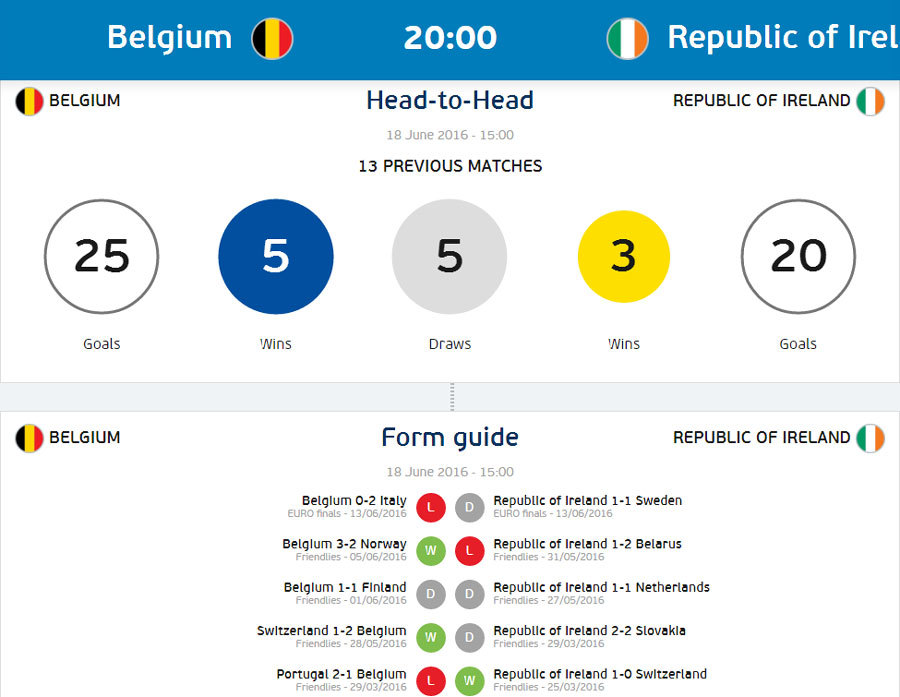This screenshot has height=697, width=900.
Task: Click Ireland flag icon in Head-to-Head panel
Action: (870, 101)
